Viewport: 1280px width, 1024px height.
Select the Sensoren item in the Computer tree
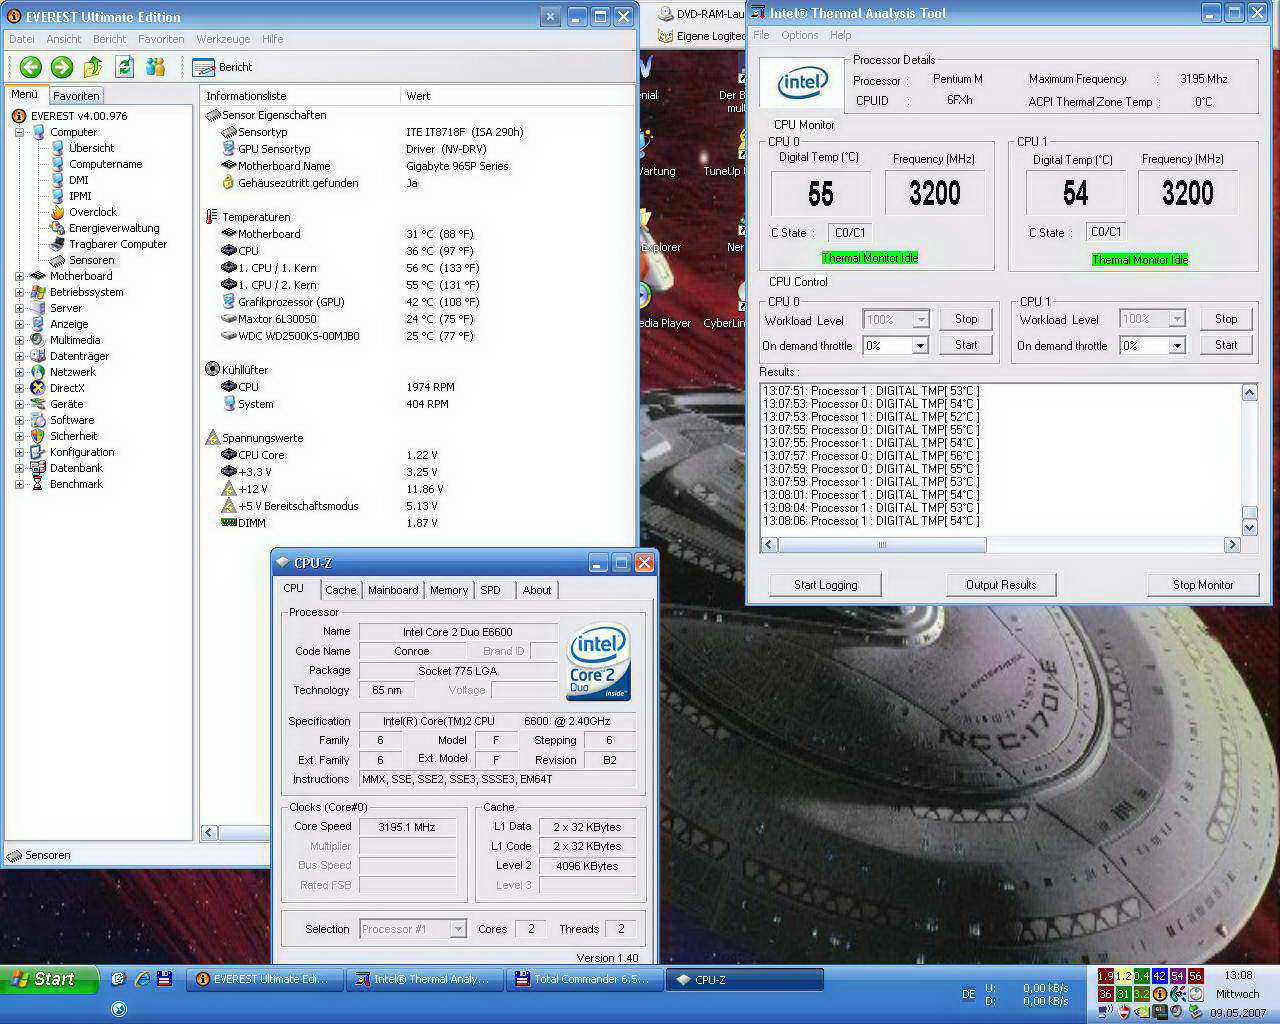point(91,260)
